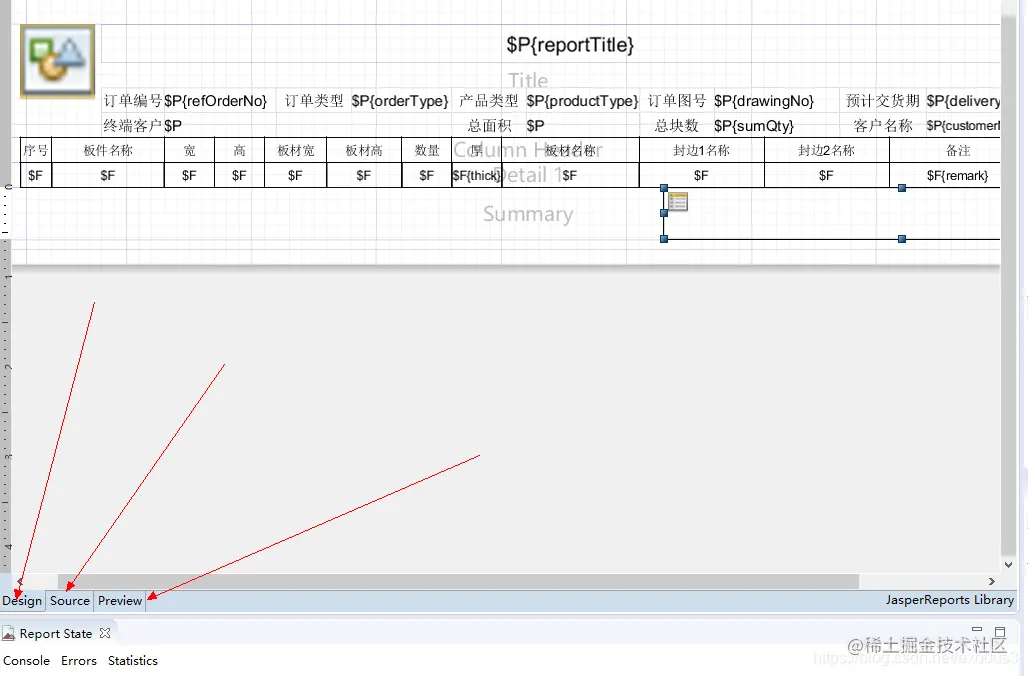Select the 订单编号 label

click(132, 101)
